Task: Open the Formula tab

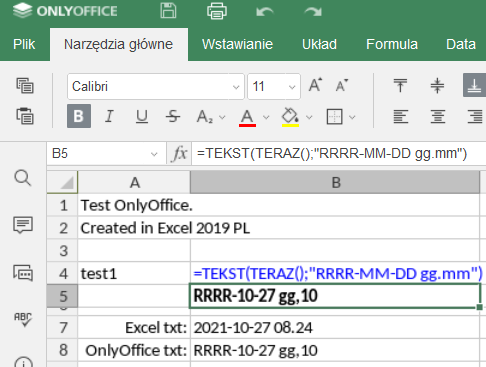Action: point(392,44)
